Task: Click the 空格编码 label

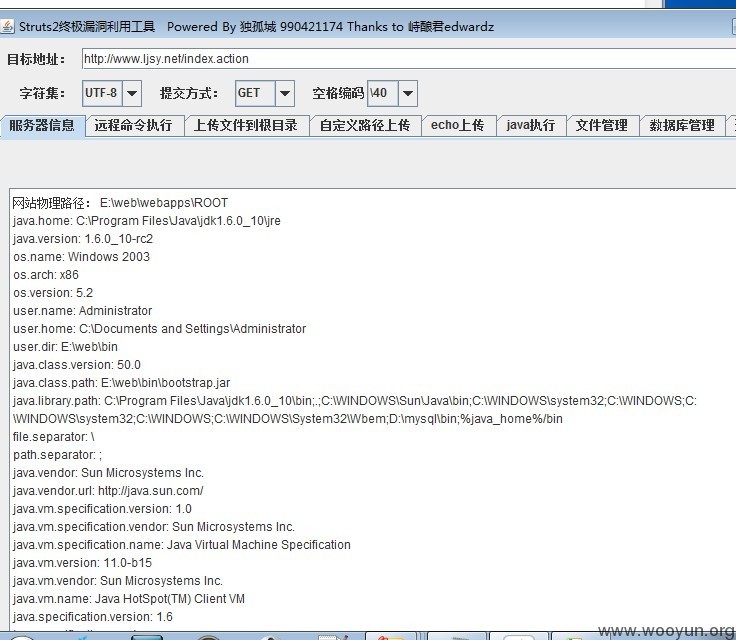Action: [x=338, y=93]
